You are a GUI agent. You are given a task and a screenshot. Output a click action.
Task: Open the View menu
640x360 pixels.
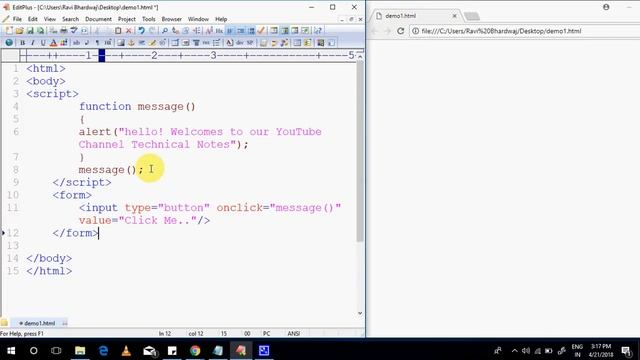click(x=50, y=19)
